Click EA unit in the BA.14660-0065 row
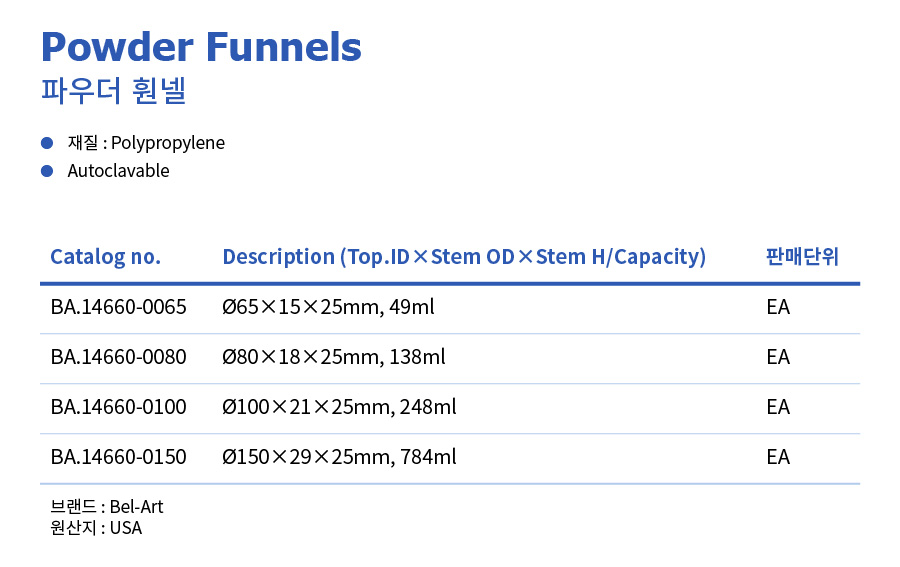The image size is (900, 567). click(778, 307)
